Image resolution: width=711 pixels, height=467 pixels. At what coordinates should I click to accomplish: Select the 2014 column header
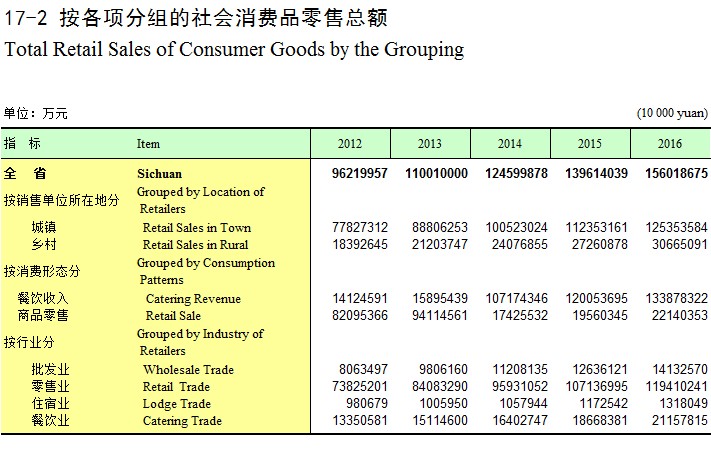(510, 144)
